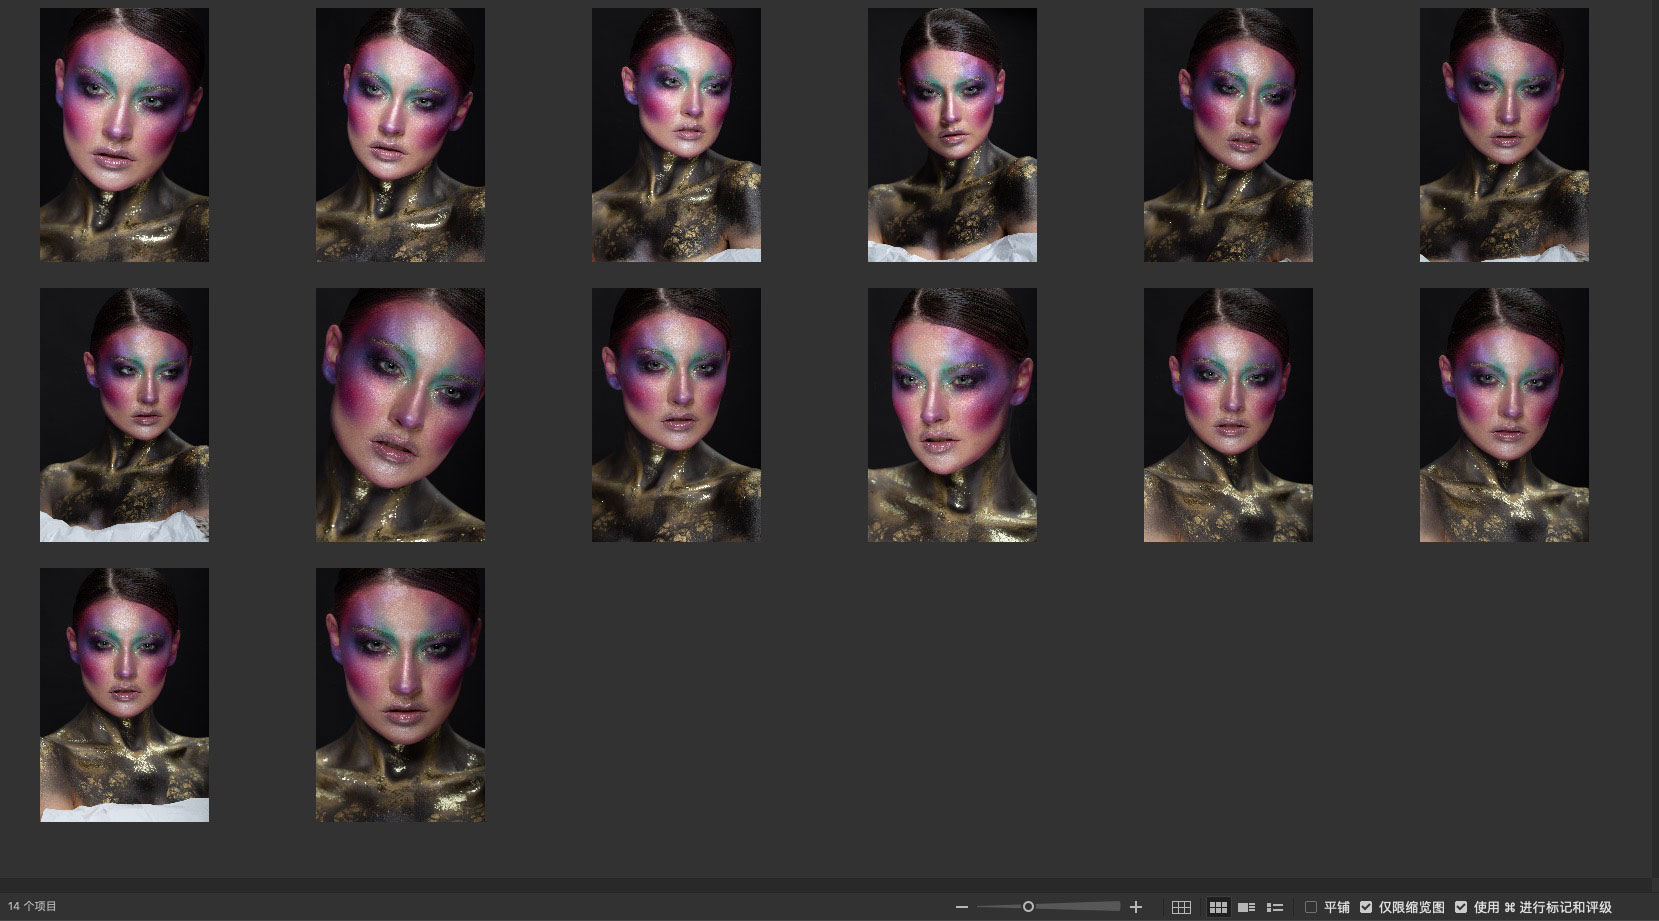
Task: Click the grid lock icon
Action: 1181,907
